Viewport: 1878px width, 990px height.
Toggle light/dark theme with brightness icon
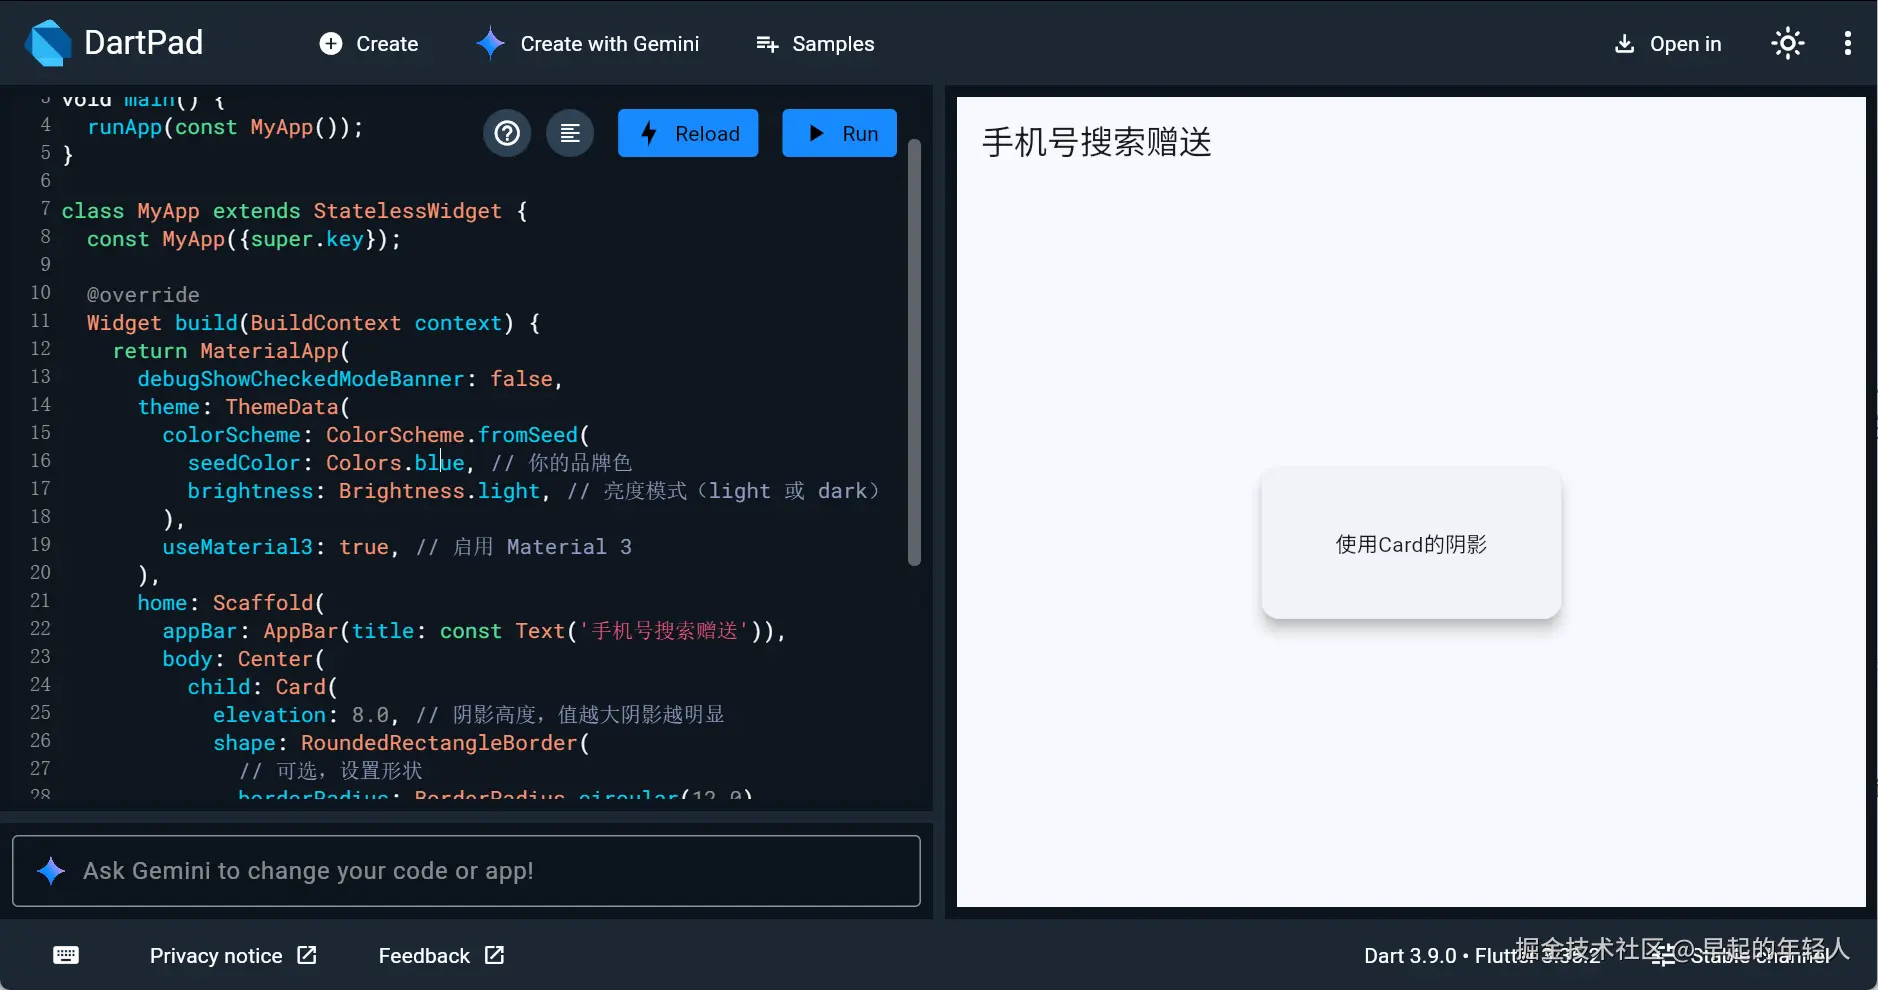pos(1787,43)
